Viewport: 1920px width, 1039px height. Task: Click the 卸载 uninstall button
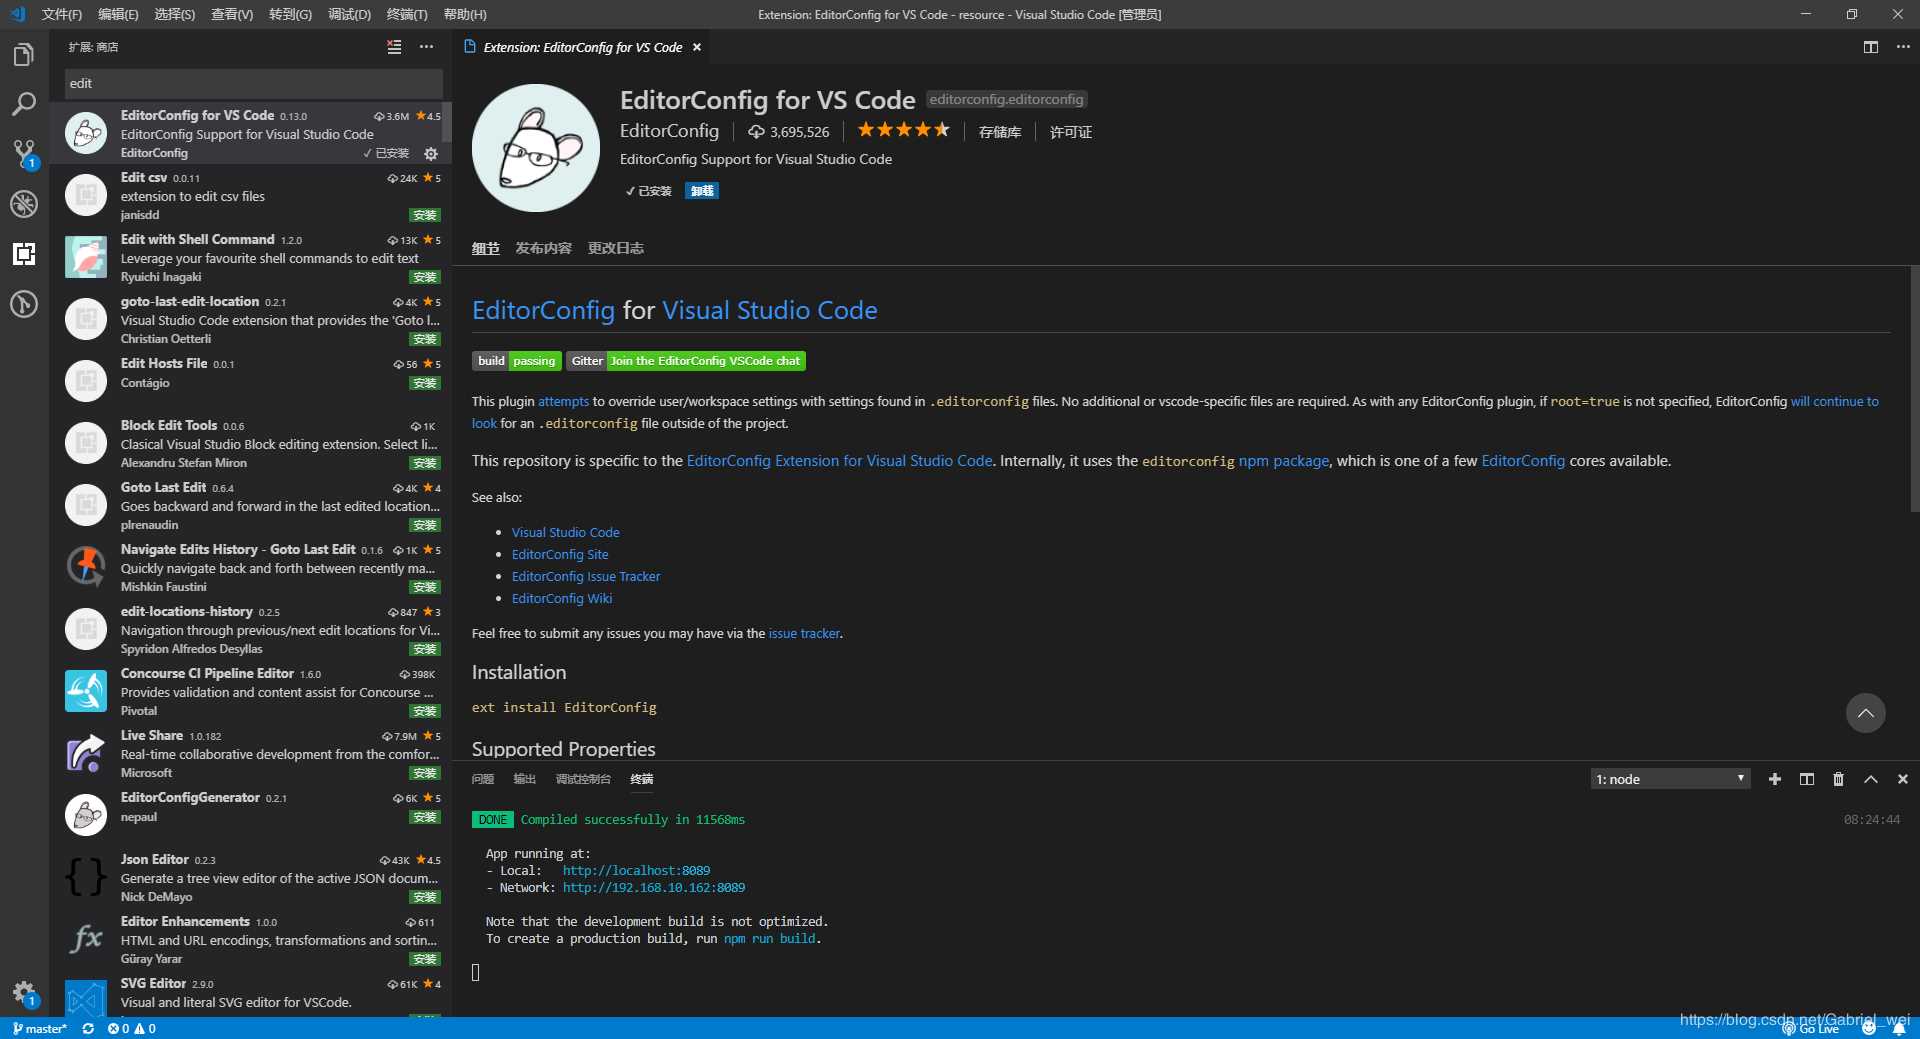[x=702, y=191]
